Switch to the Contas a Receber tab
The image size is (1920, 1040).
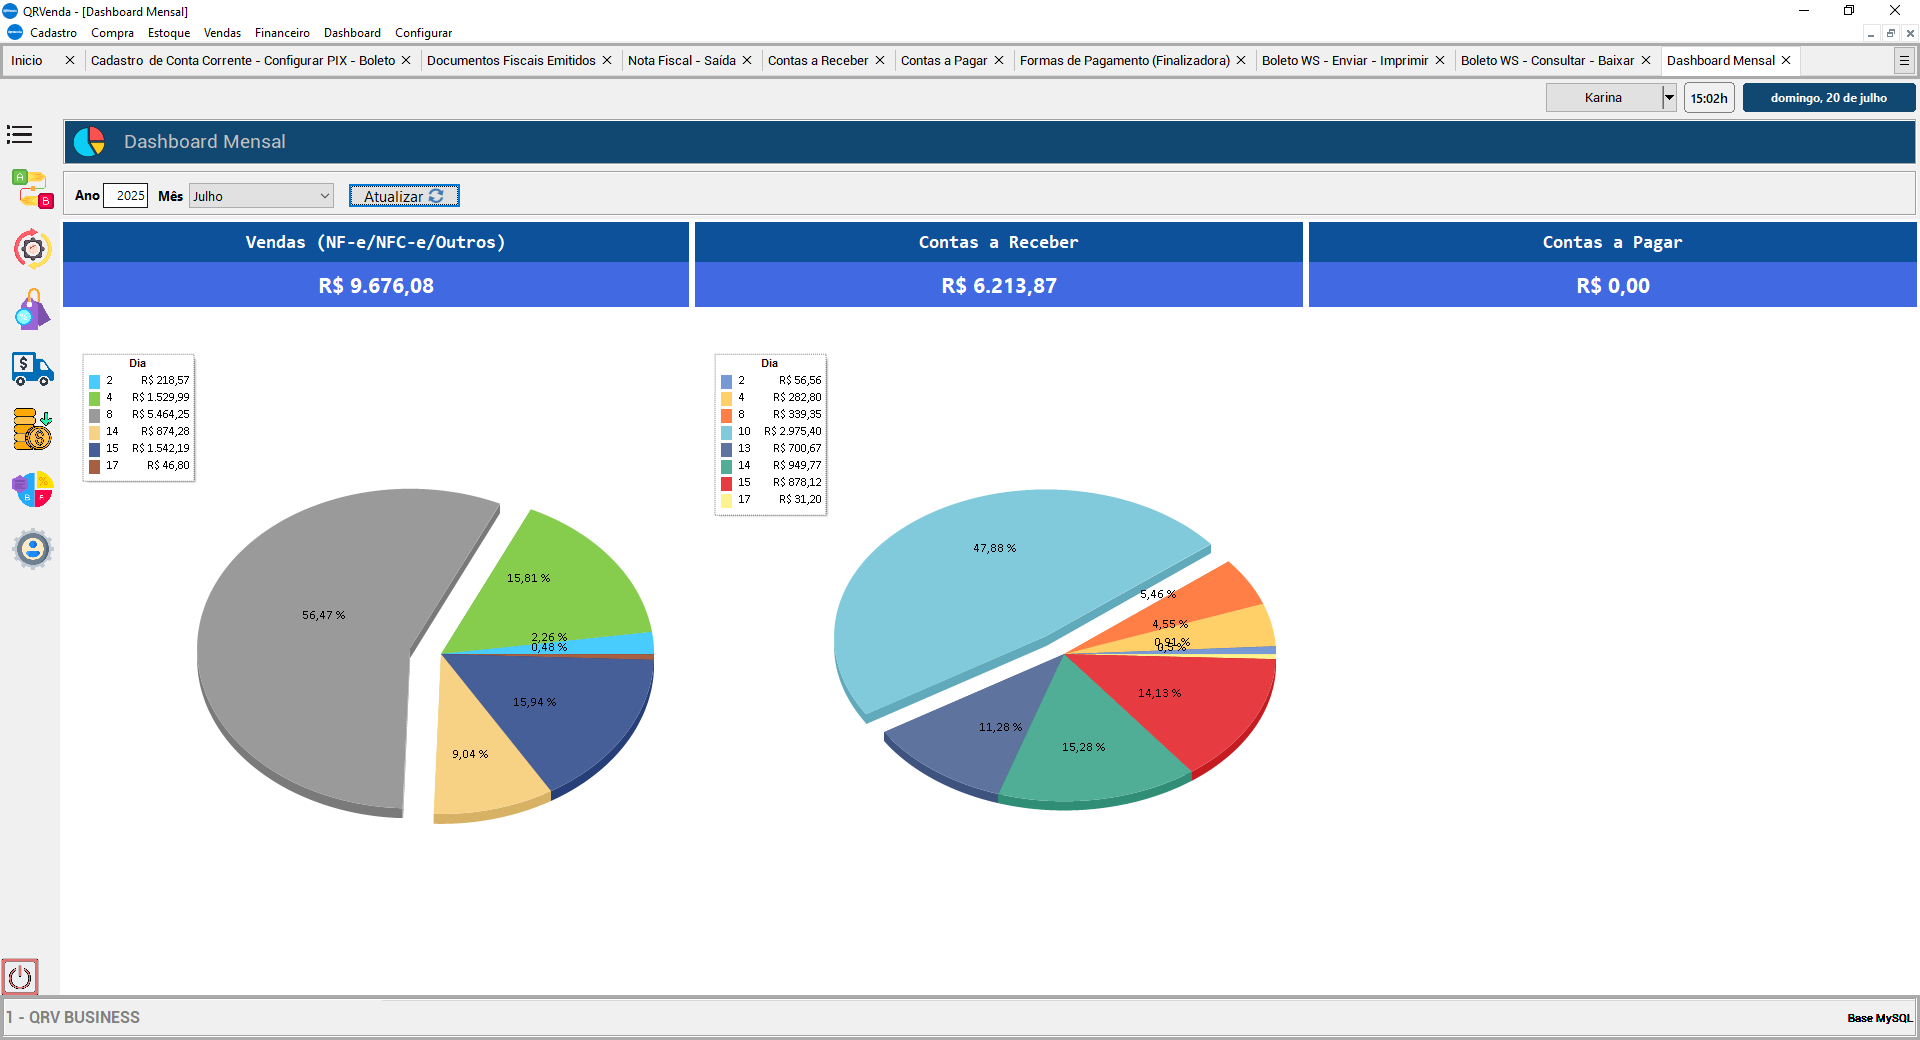point(817,61)
